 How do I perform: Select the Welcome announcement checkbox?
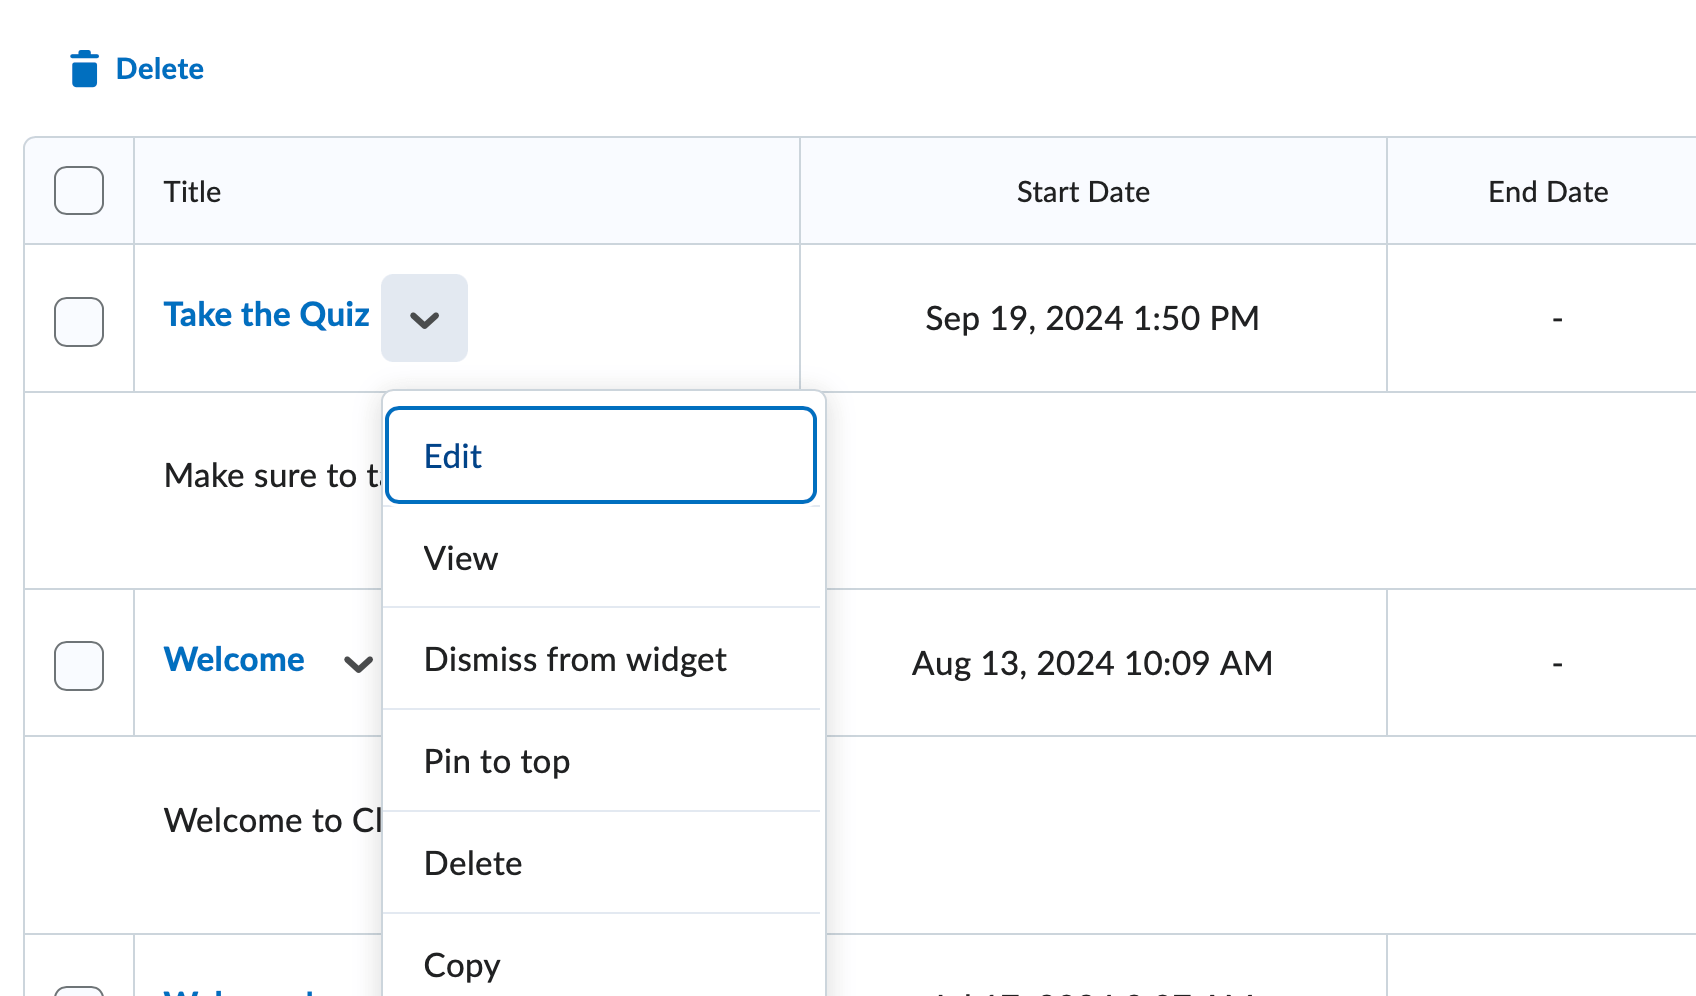[79, 665]
